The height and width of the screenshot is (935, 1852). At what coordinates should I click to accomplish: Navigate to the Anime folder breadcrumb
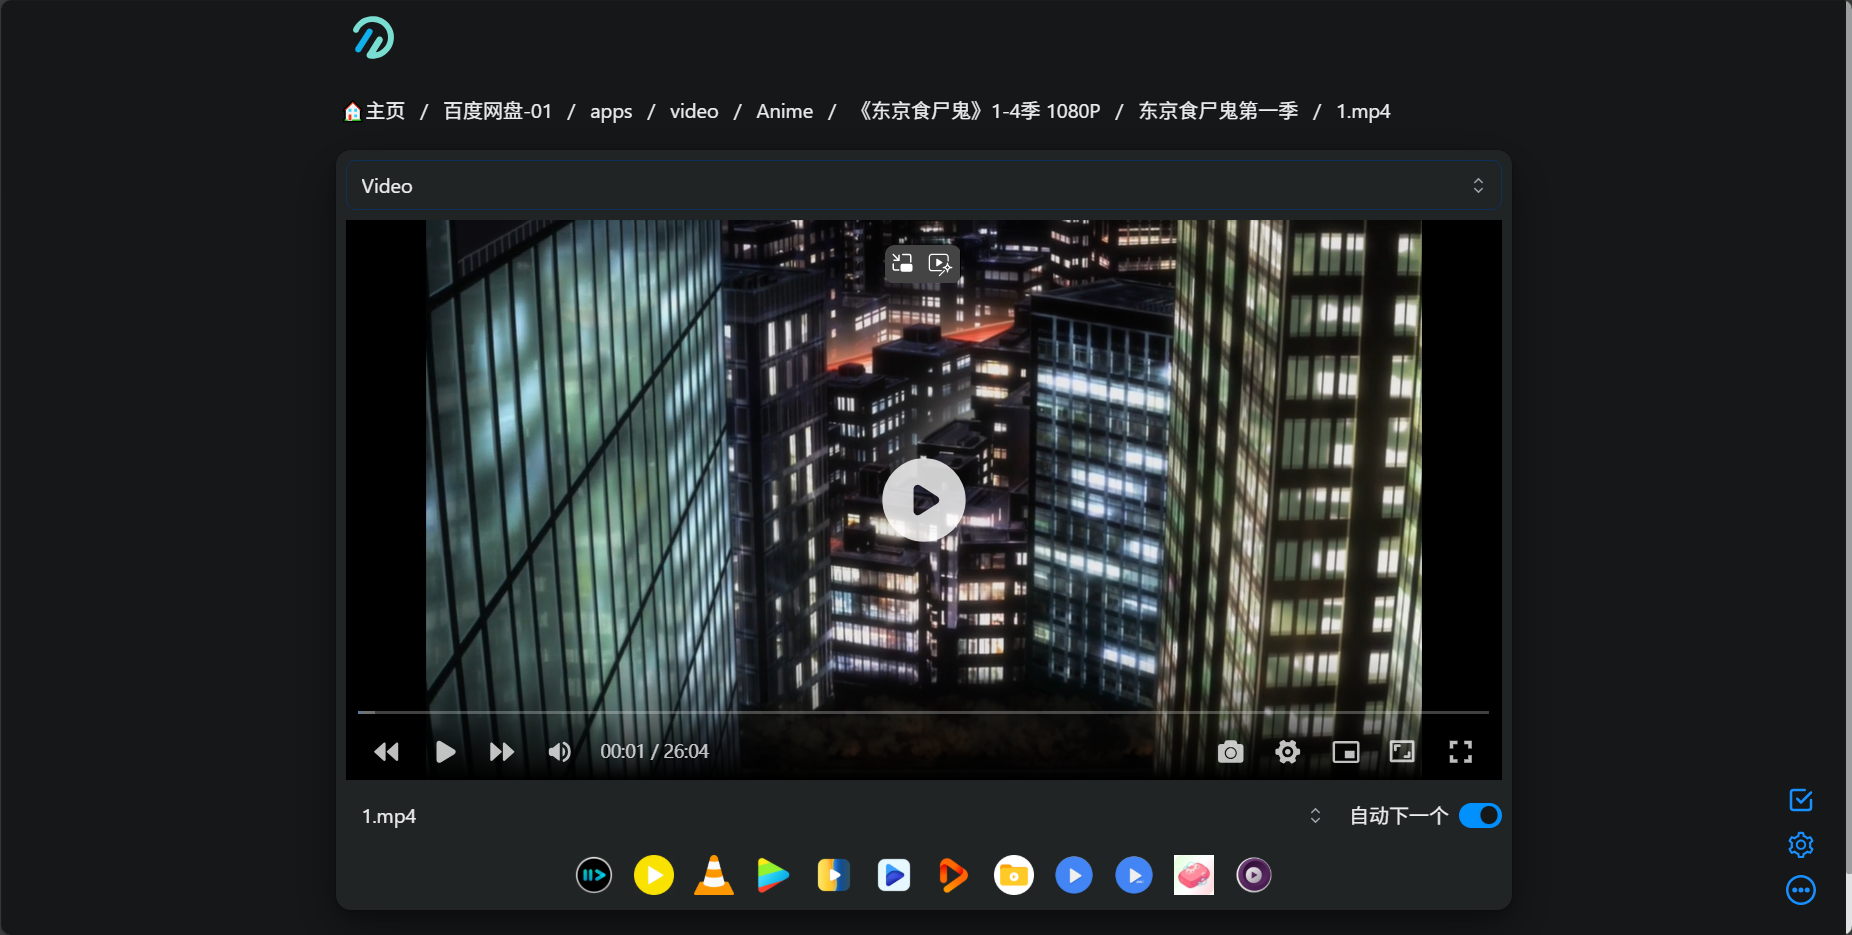pos(784,111)
